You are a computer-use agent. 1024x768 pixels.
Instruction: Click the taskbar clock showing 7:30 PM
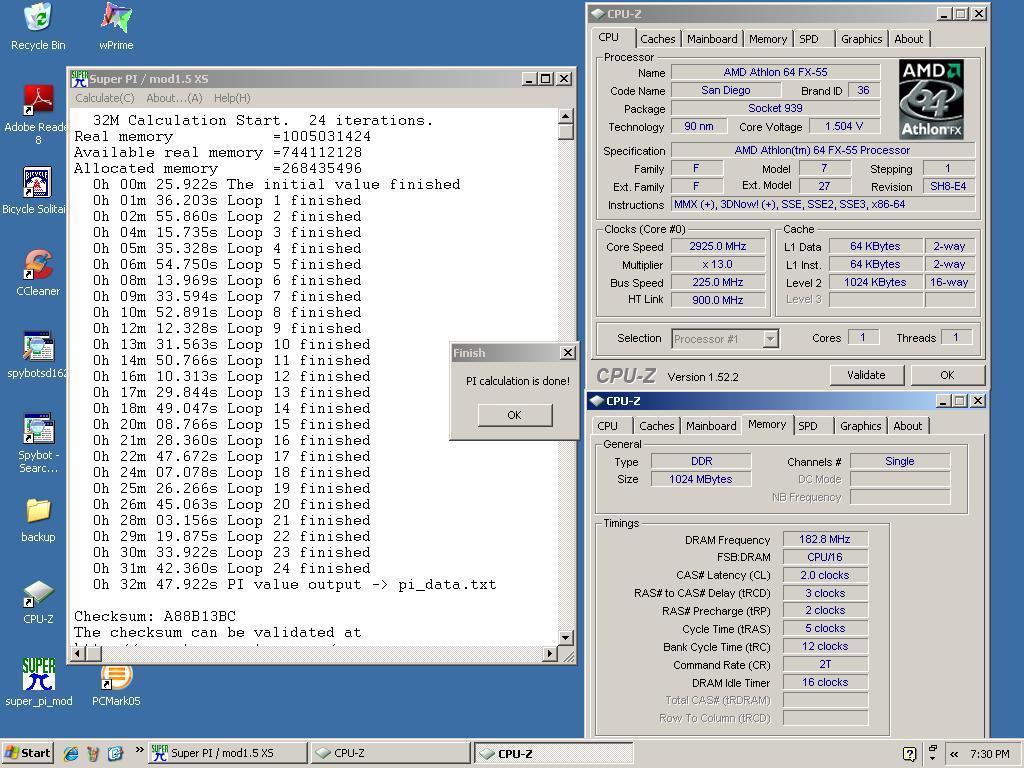click(x=989, y=754)
